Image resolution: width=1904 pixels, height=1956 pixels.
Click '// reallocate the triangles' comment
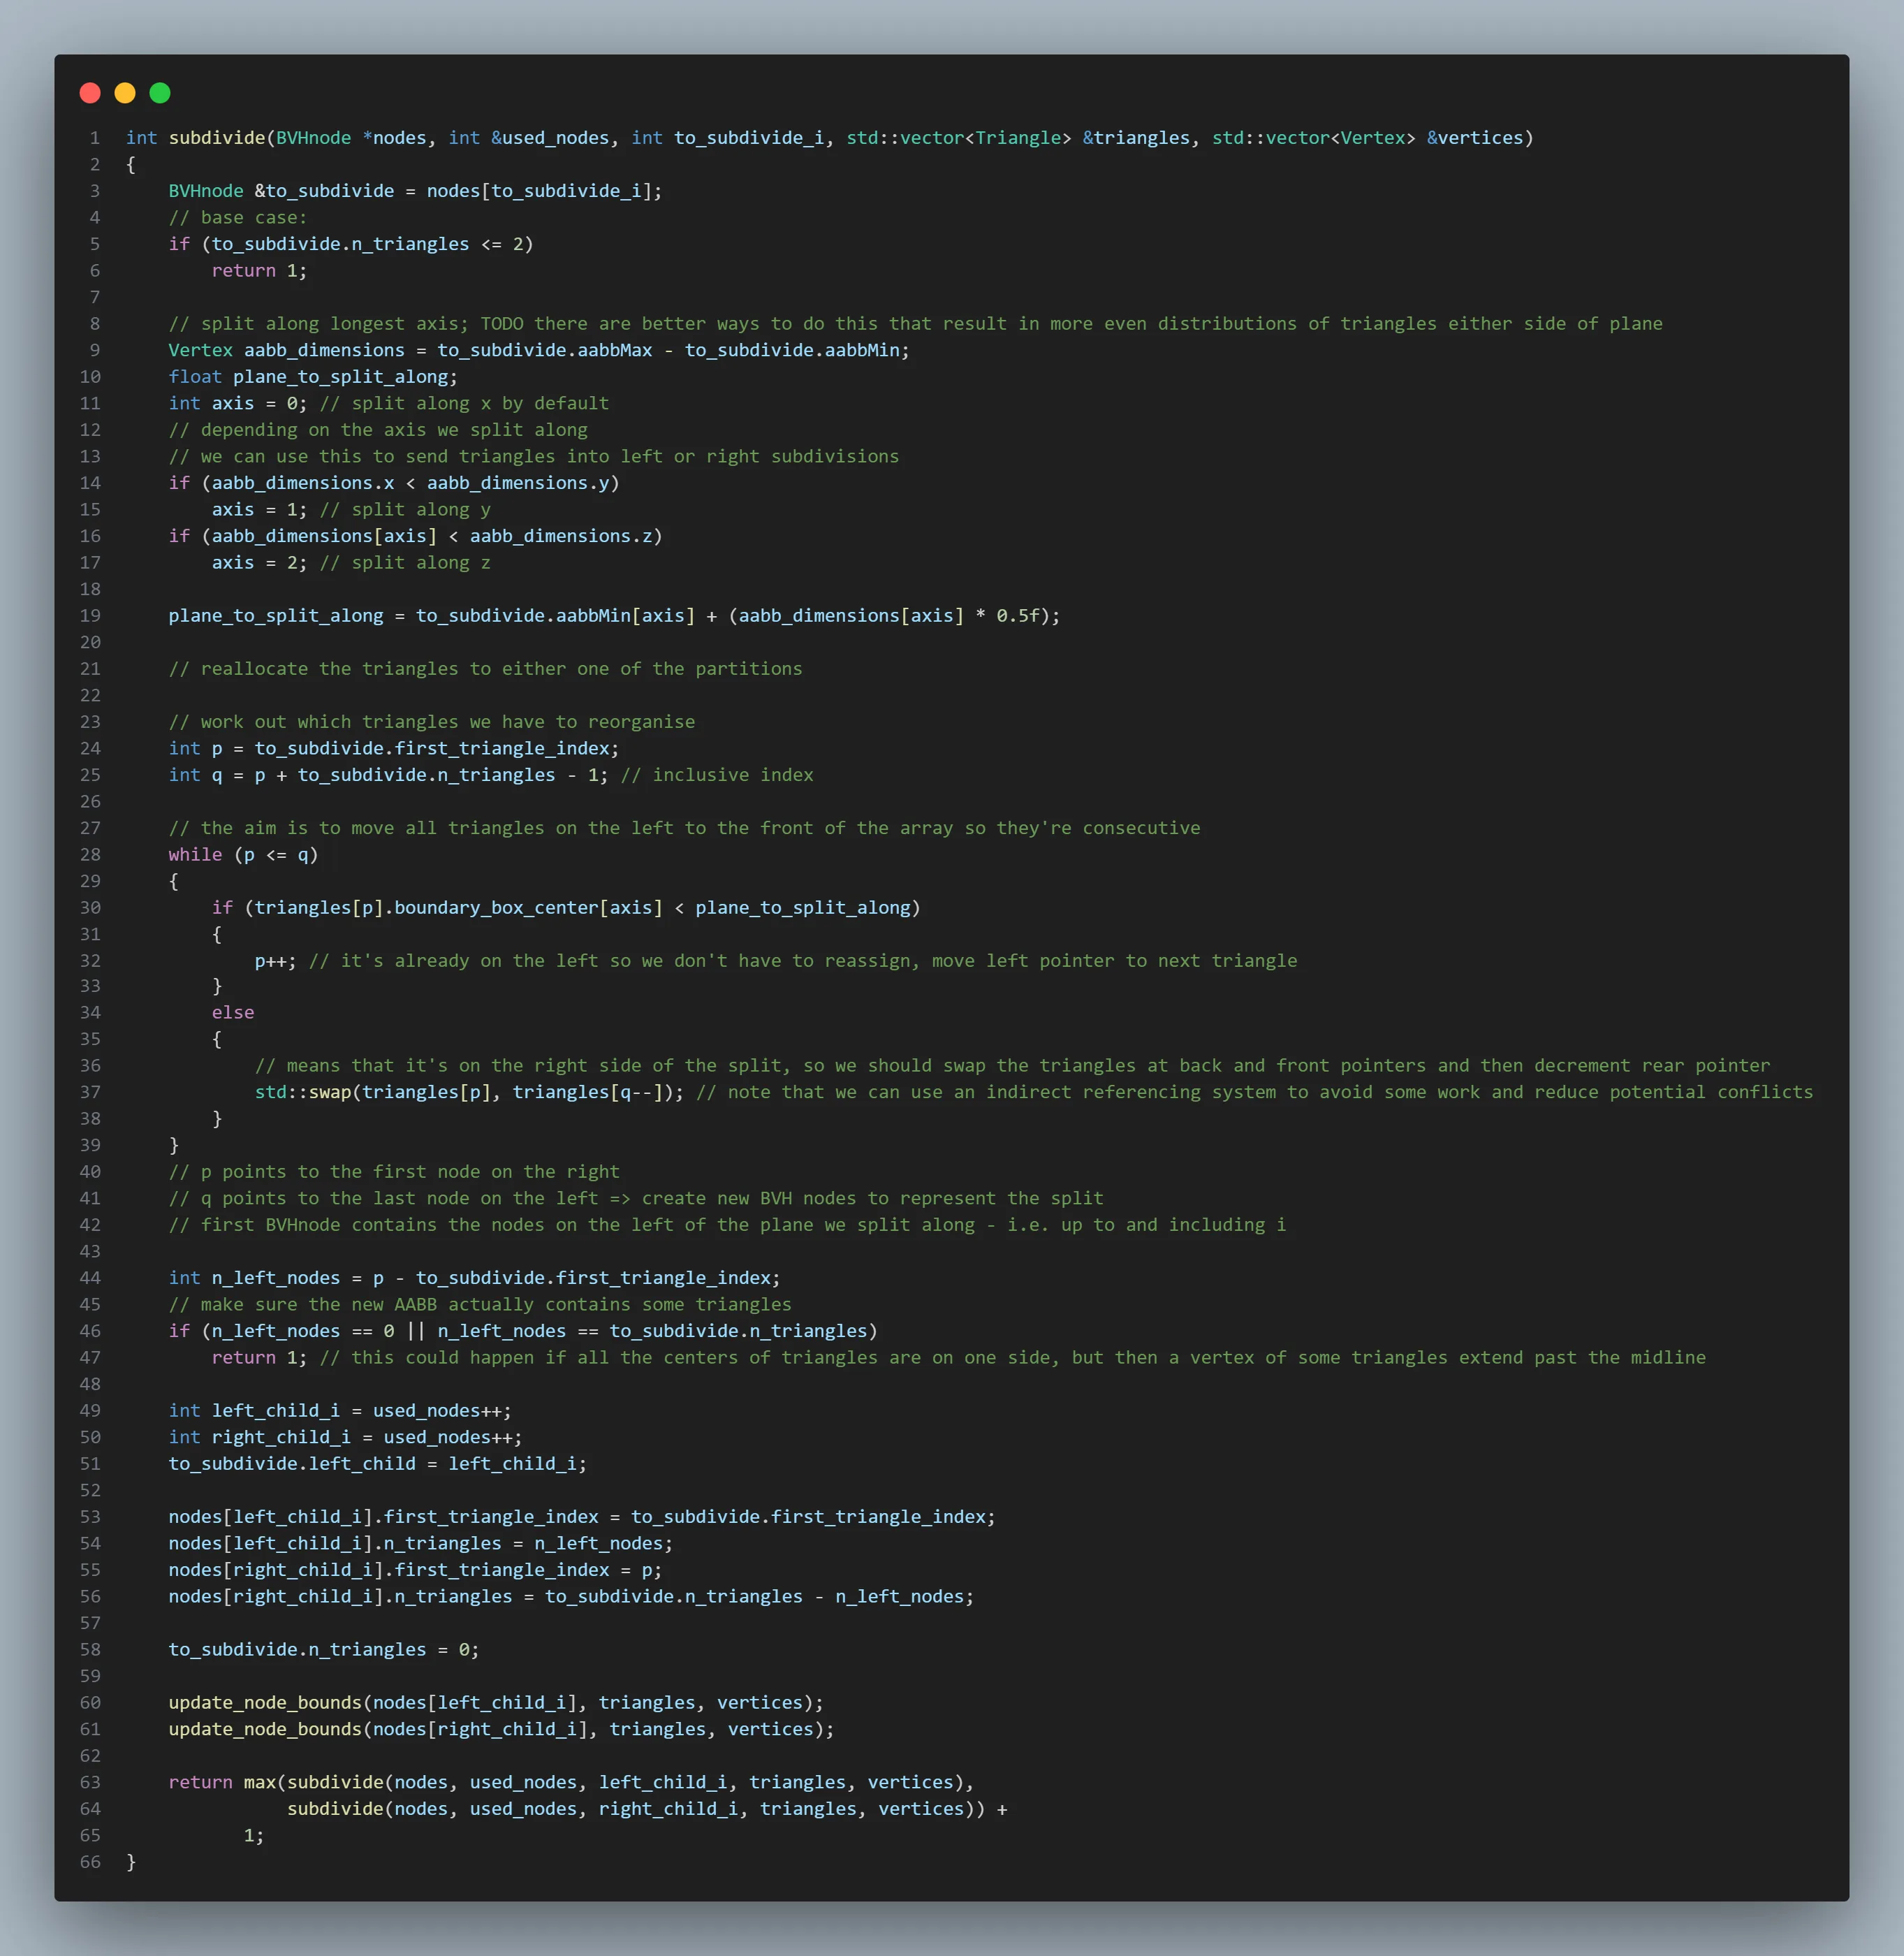click(x=485, y=669)
